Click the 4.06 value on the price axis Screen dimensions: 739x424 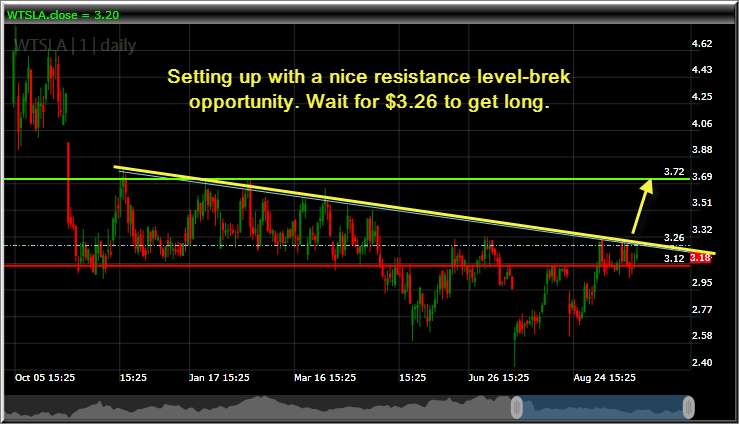coord(702,123)
